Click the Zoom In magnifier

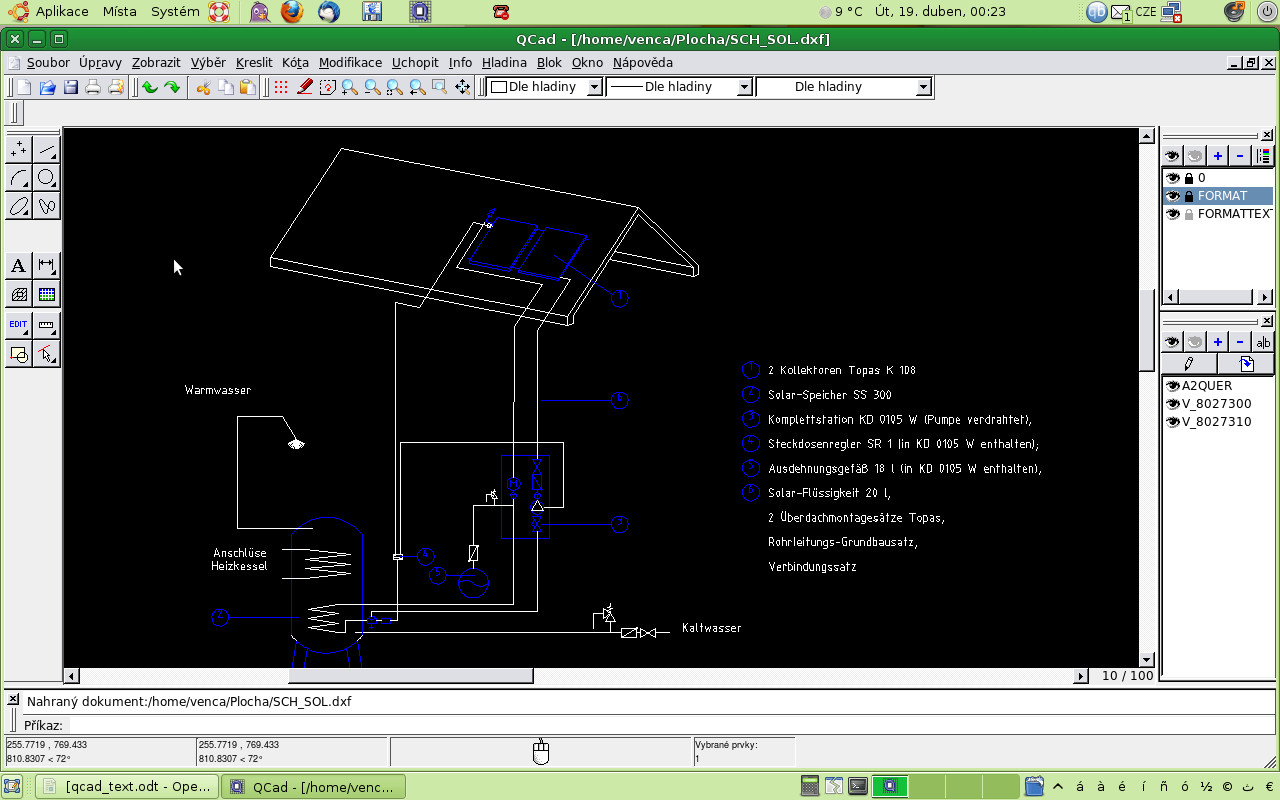click(x=349, y=87)
